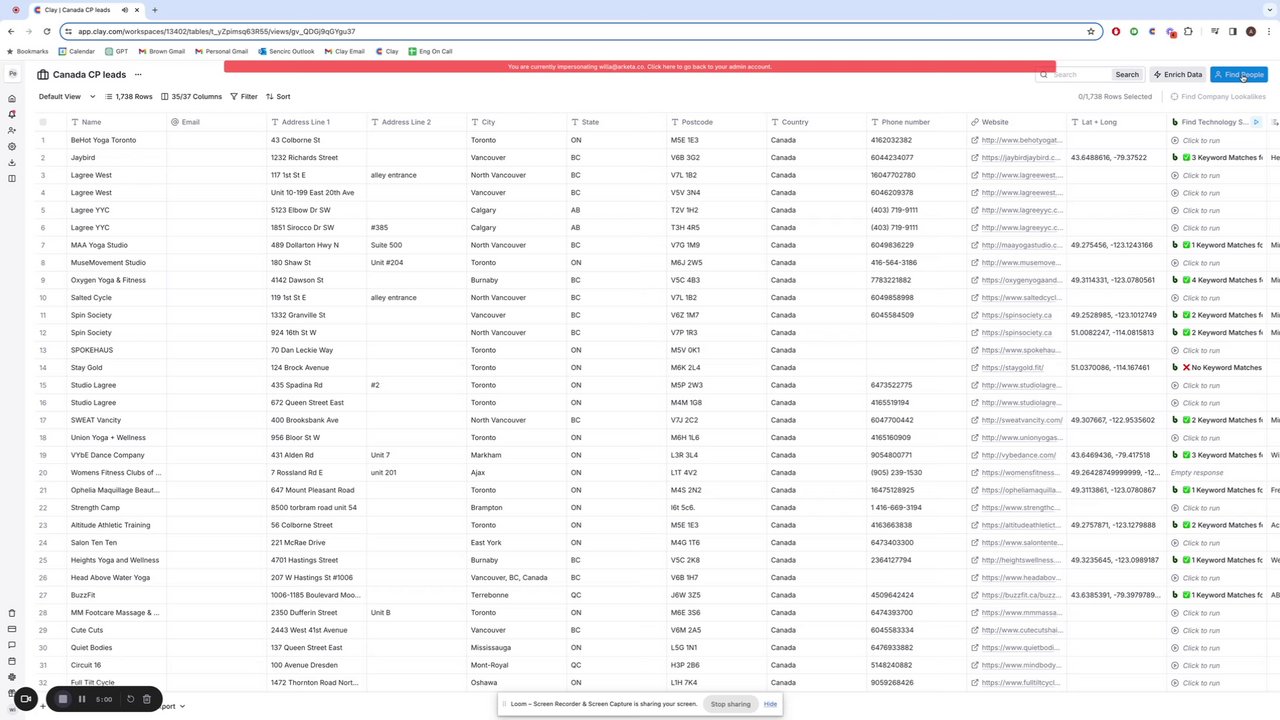Click the trash icon in the lower sidebar
Viewport: 1280px width, 720px height.
pyautogui.click(x=12, y=613)
